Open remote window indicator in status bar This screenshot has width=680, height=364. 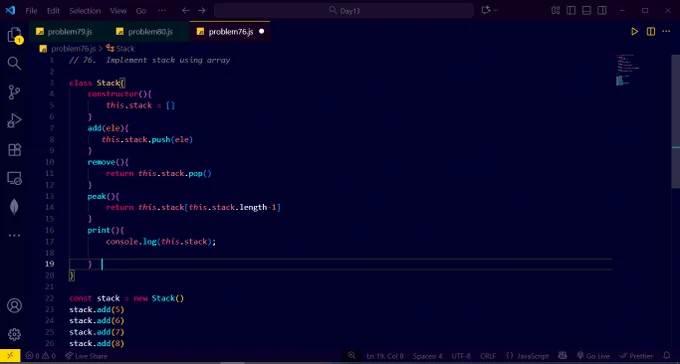pos(10,356)
